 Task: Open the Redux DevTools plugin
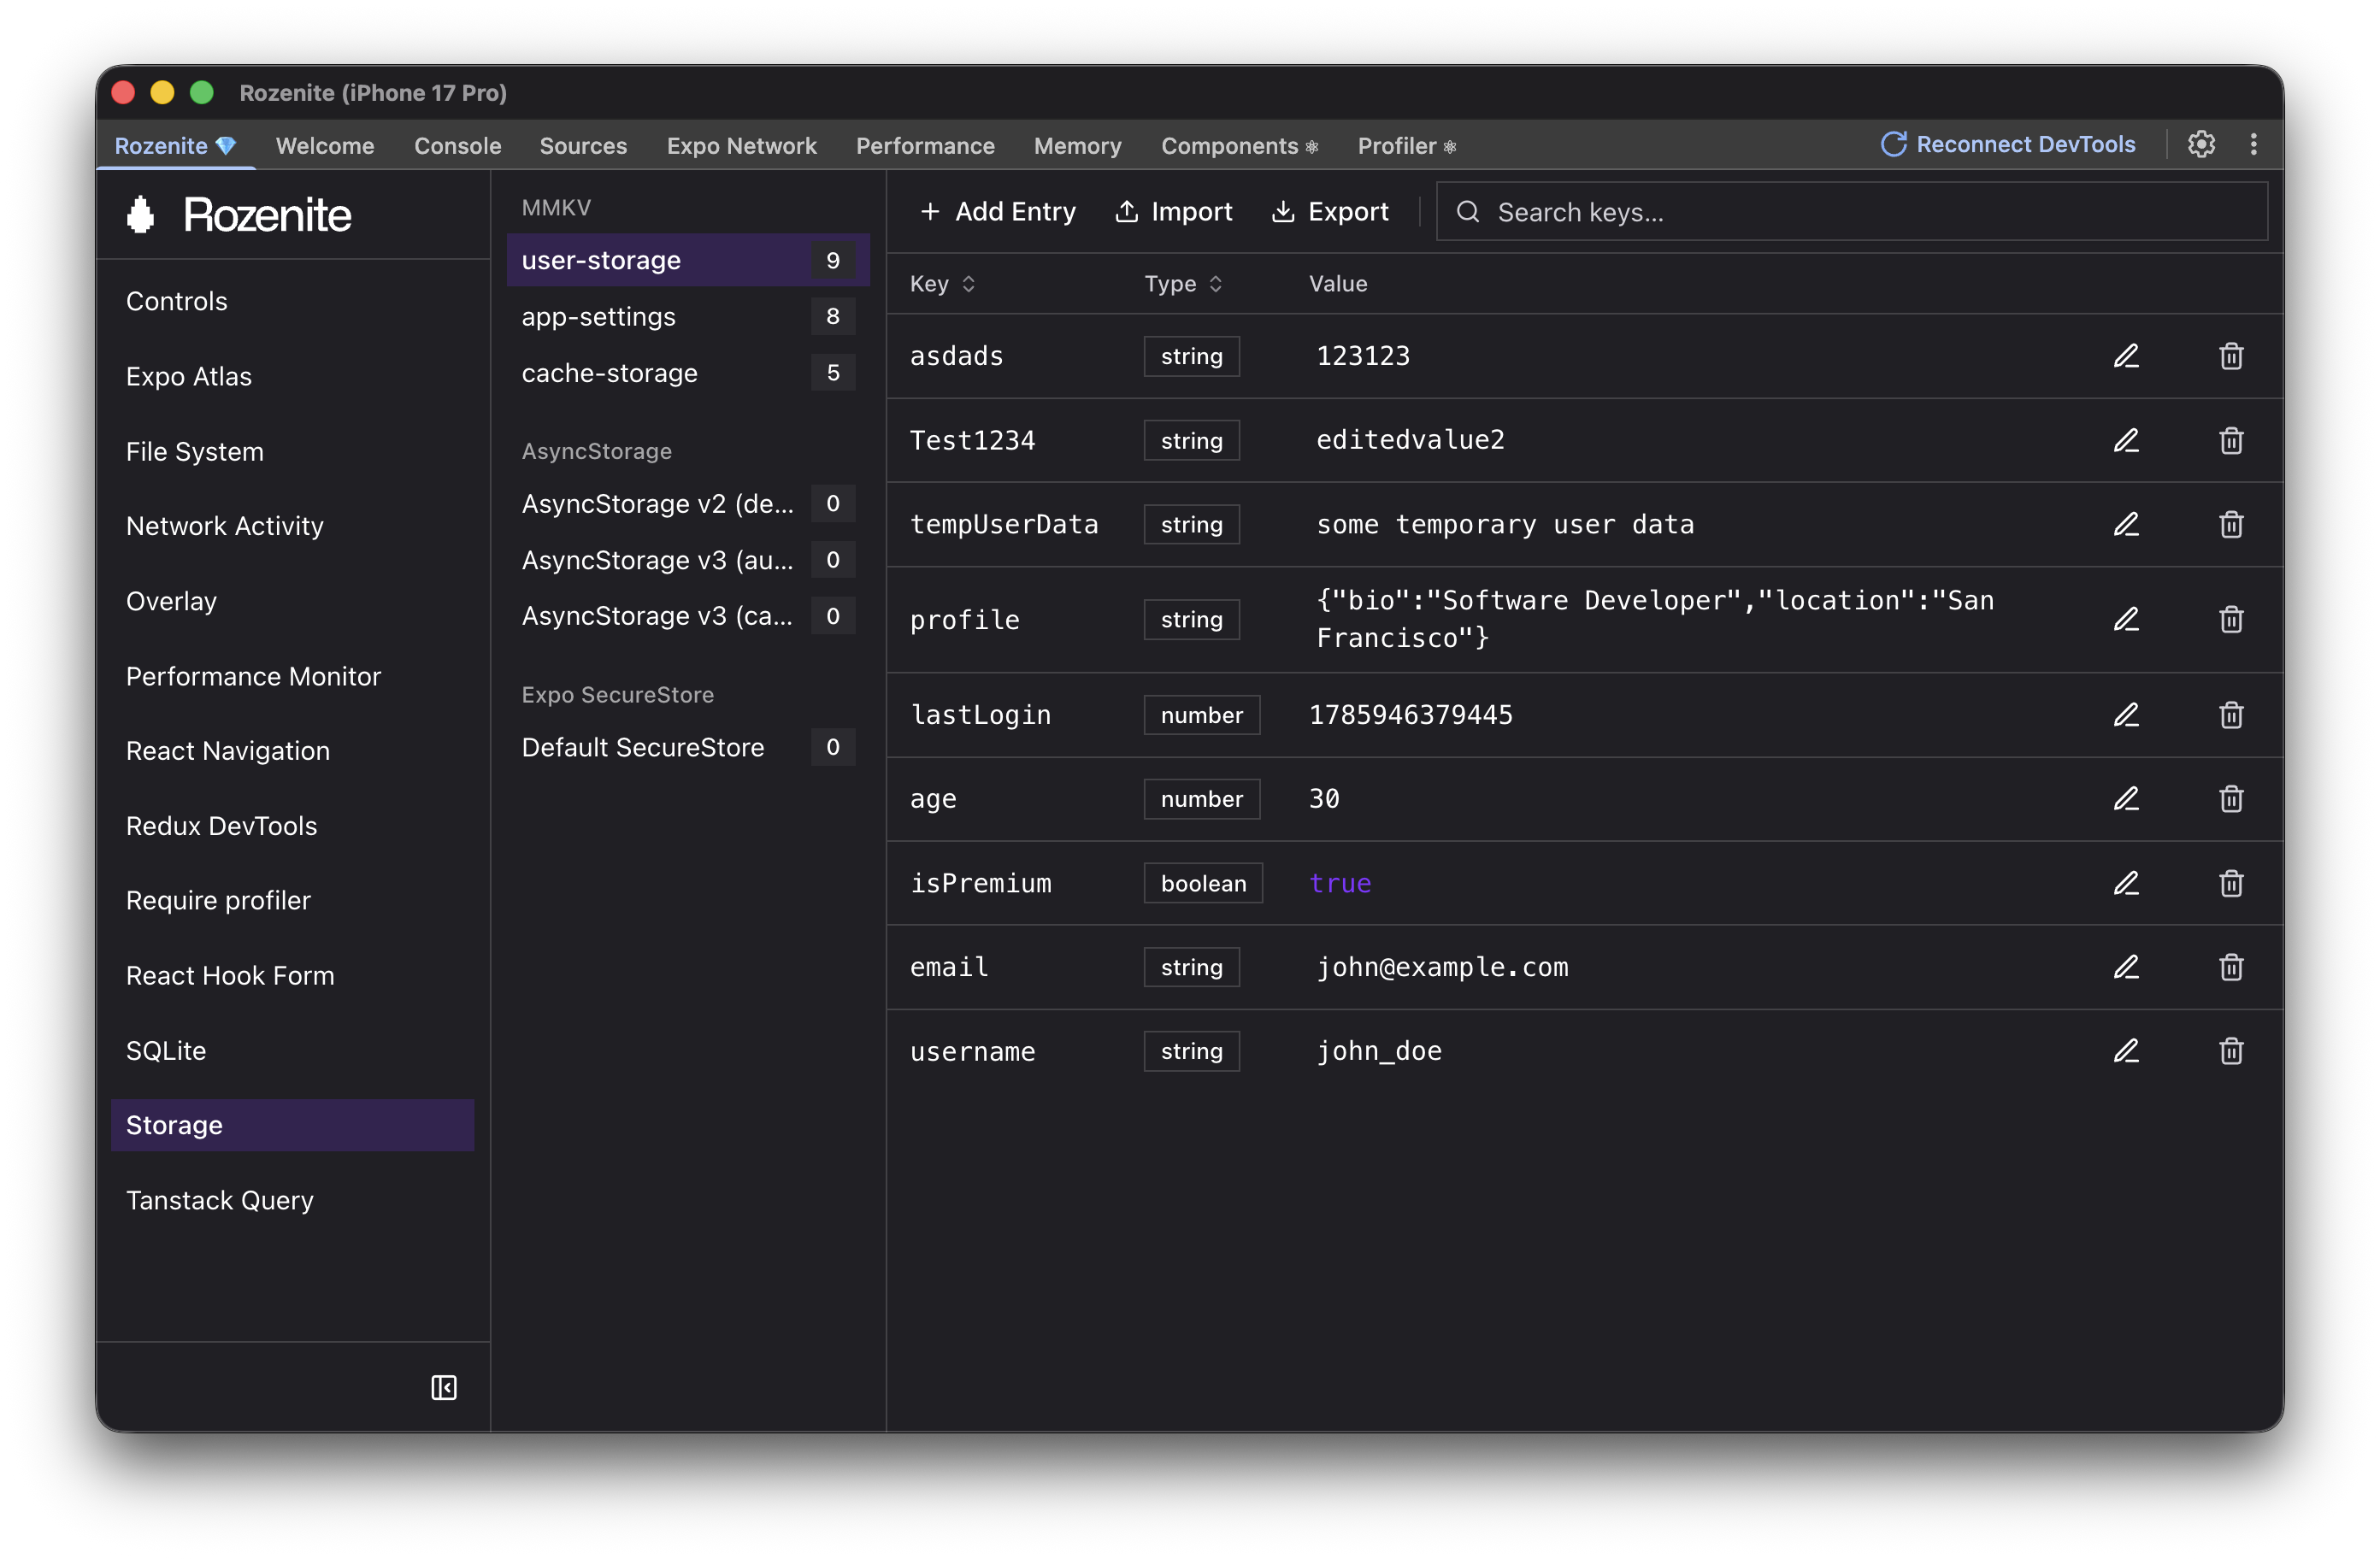(x=292, y=826)
